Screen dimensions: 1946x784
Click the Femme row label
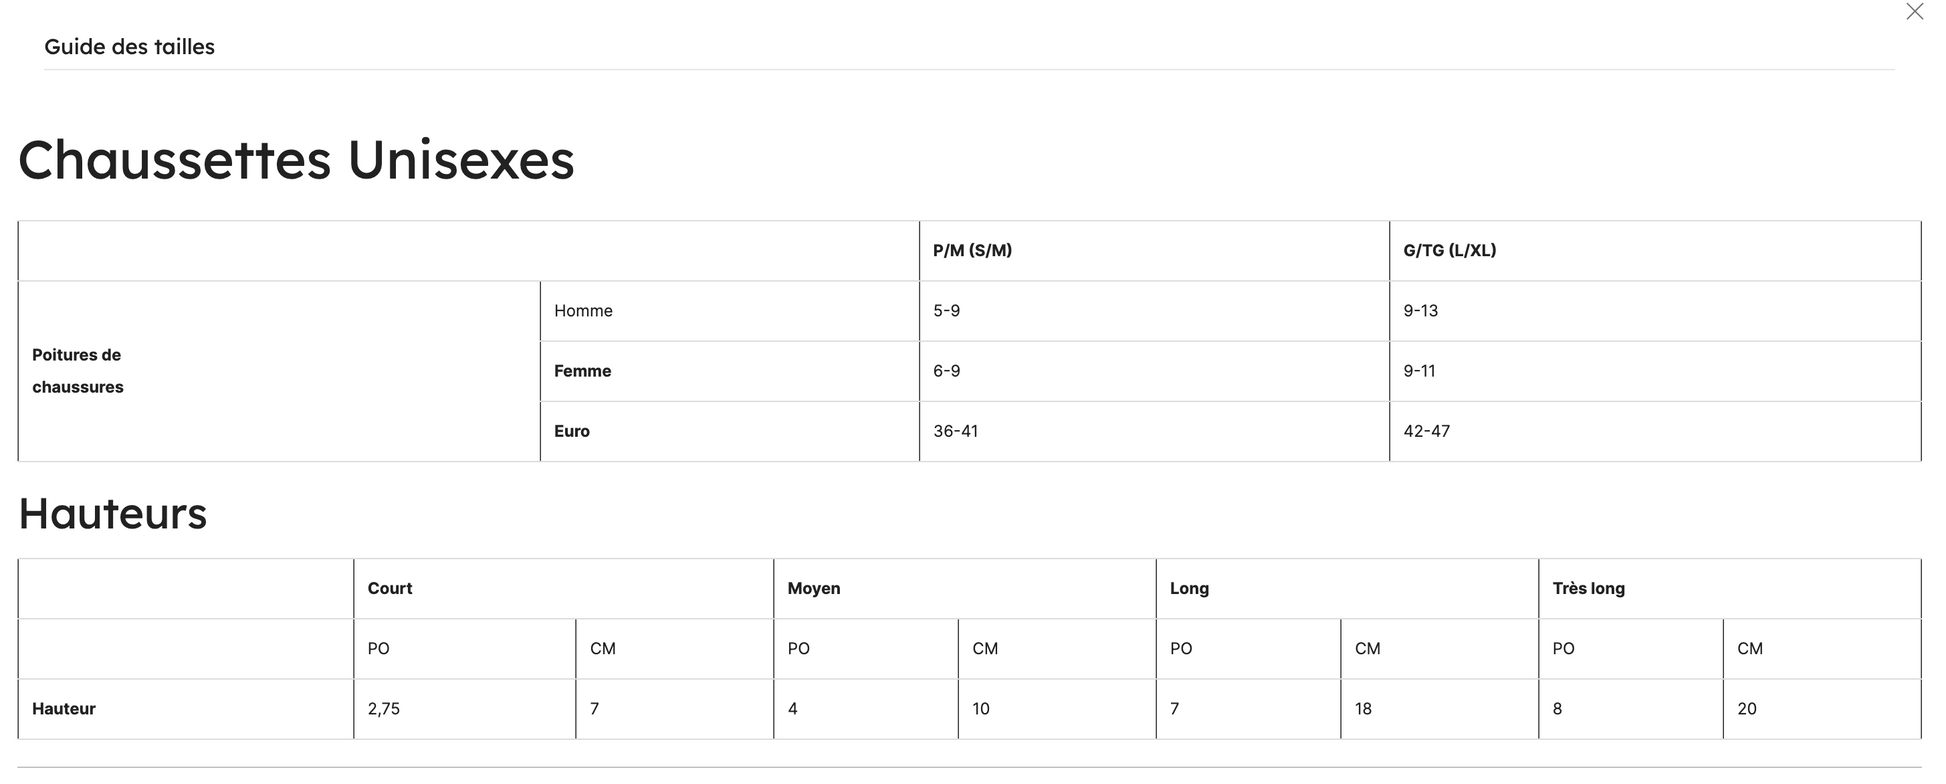click(x=582, y=371)
